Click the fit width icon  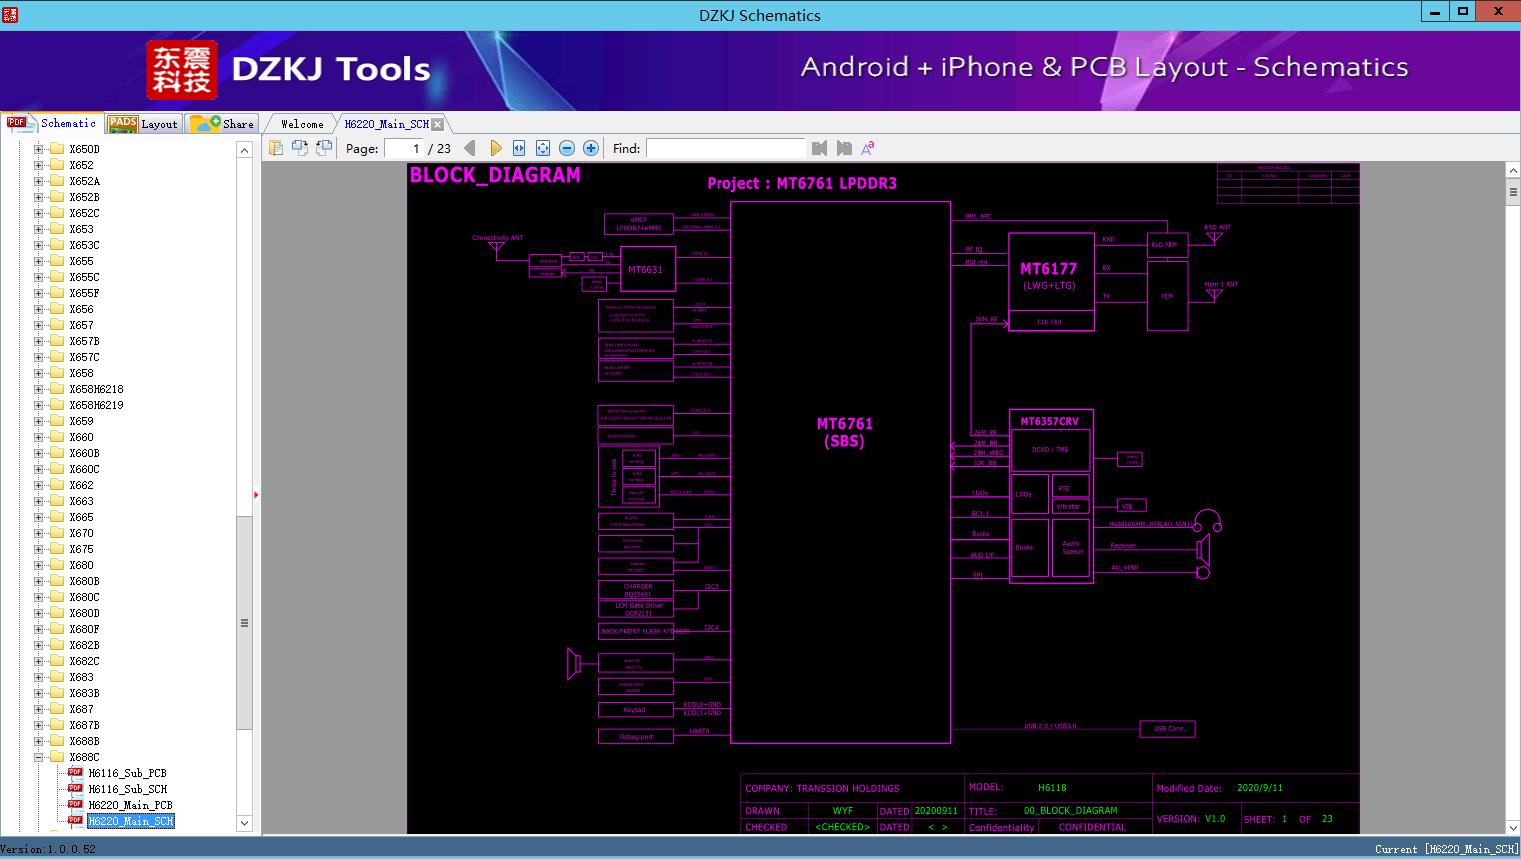(519, 148)
